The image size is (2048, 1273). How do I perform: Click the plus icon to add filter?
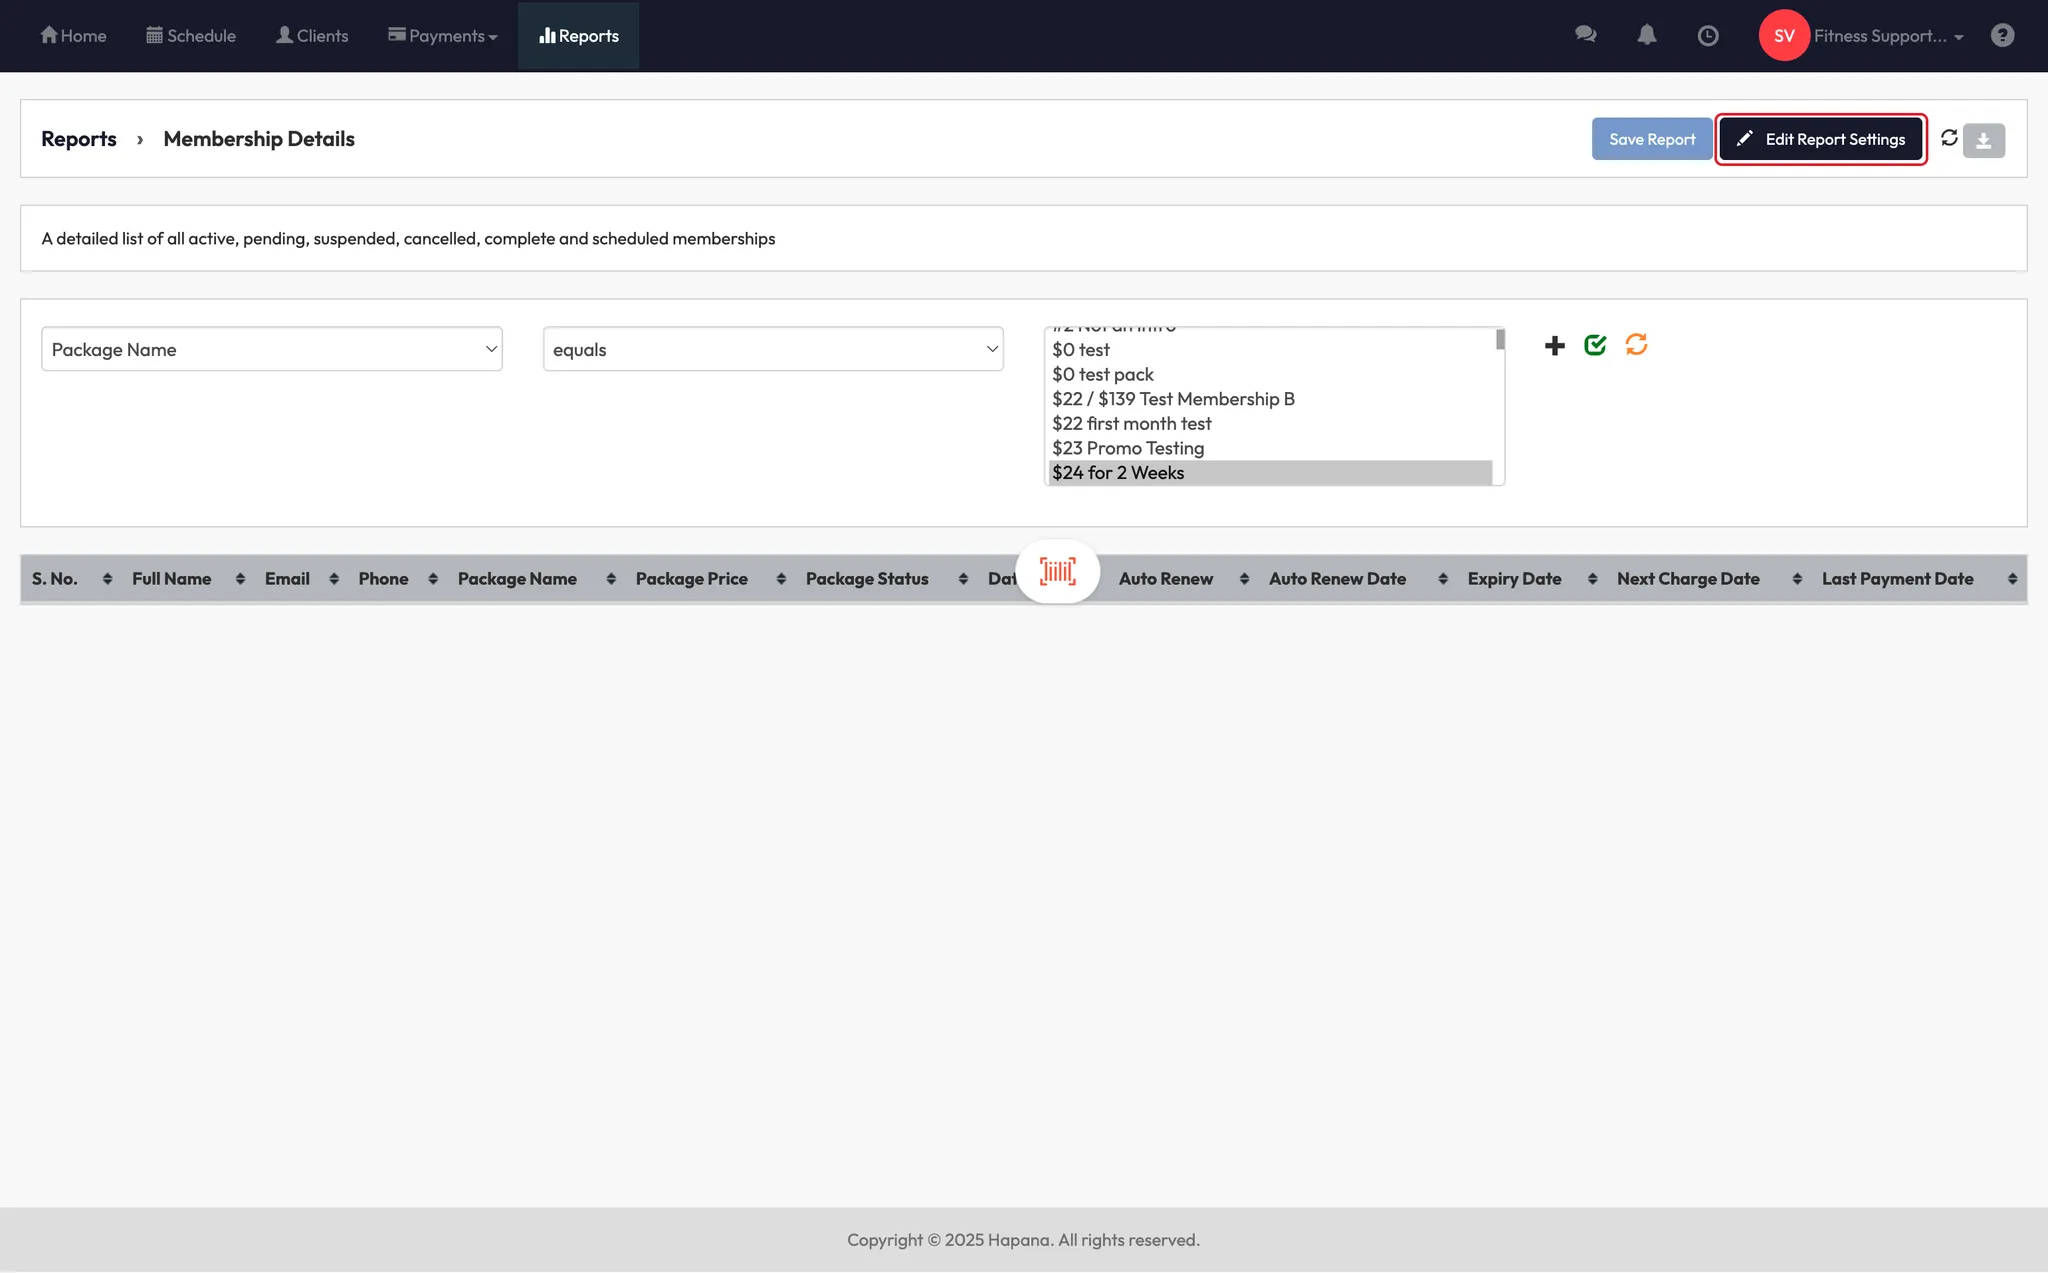(x=1554, y=346)
